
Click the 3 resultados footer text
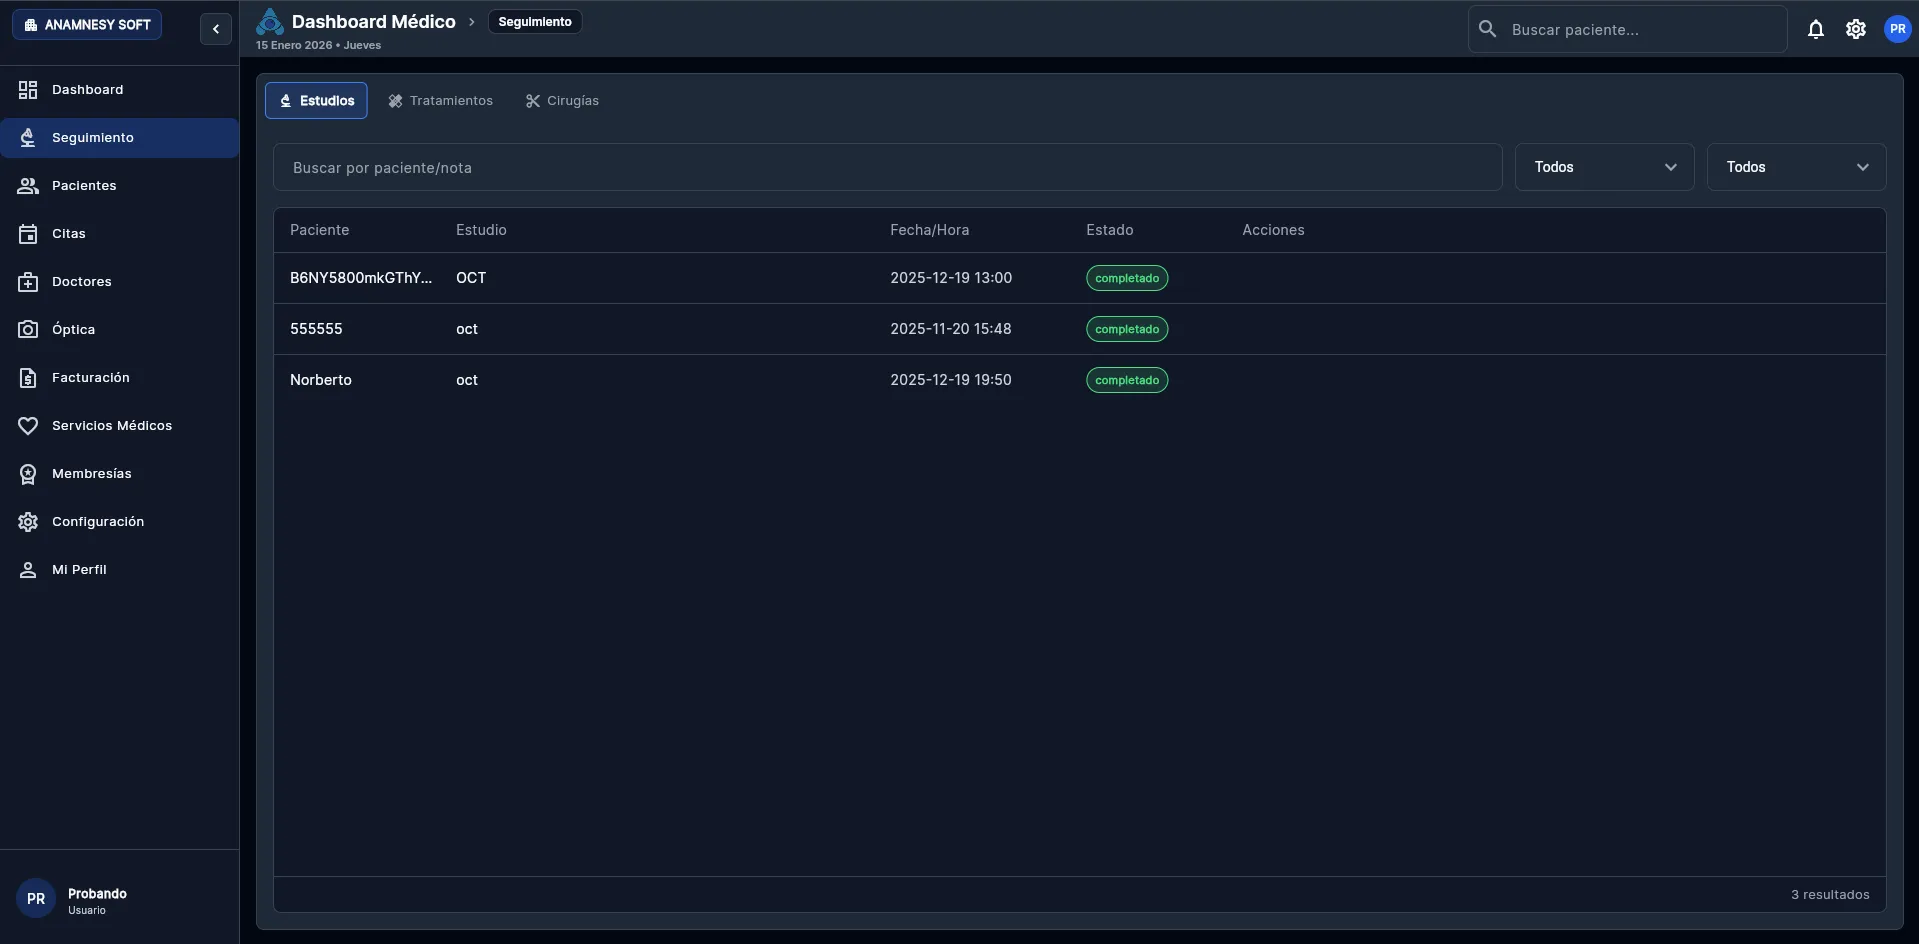pyautogui.click(x=1830, y=895)
